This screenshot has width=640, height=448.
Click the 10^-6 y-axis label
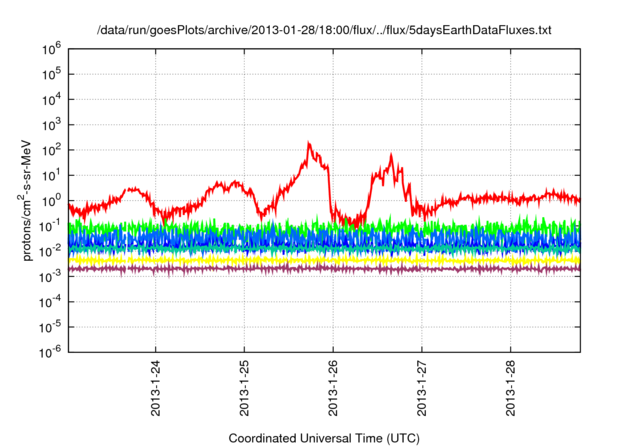pos(50,353)
